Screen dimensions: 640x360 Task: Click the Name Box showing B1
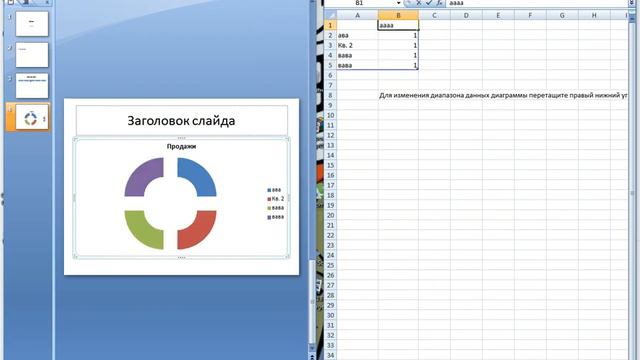[x=359, y=3]
